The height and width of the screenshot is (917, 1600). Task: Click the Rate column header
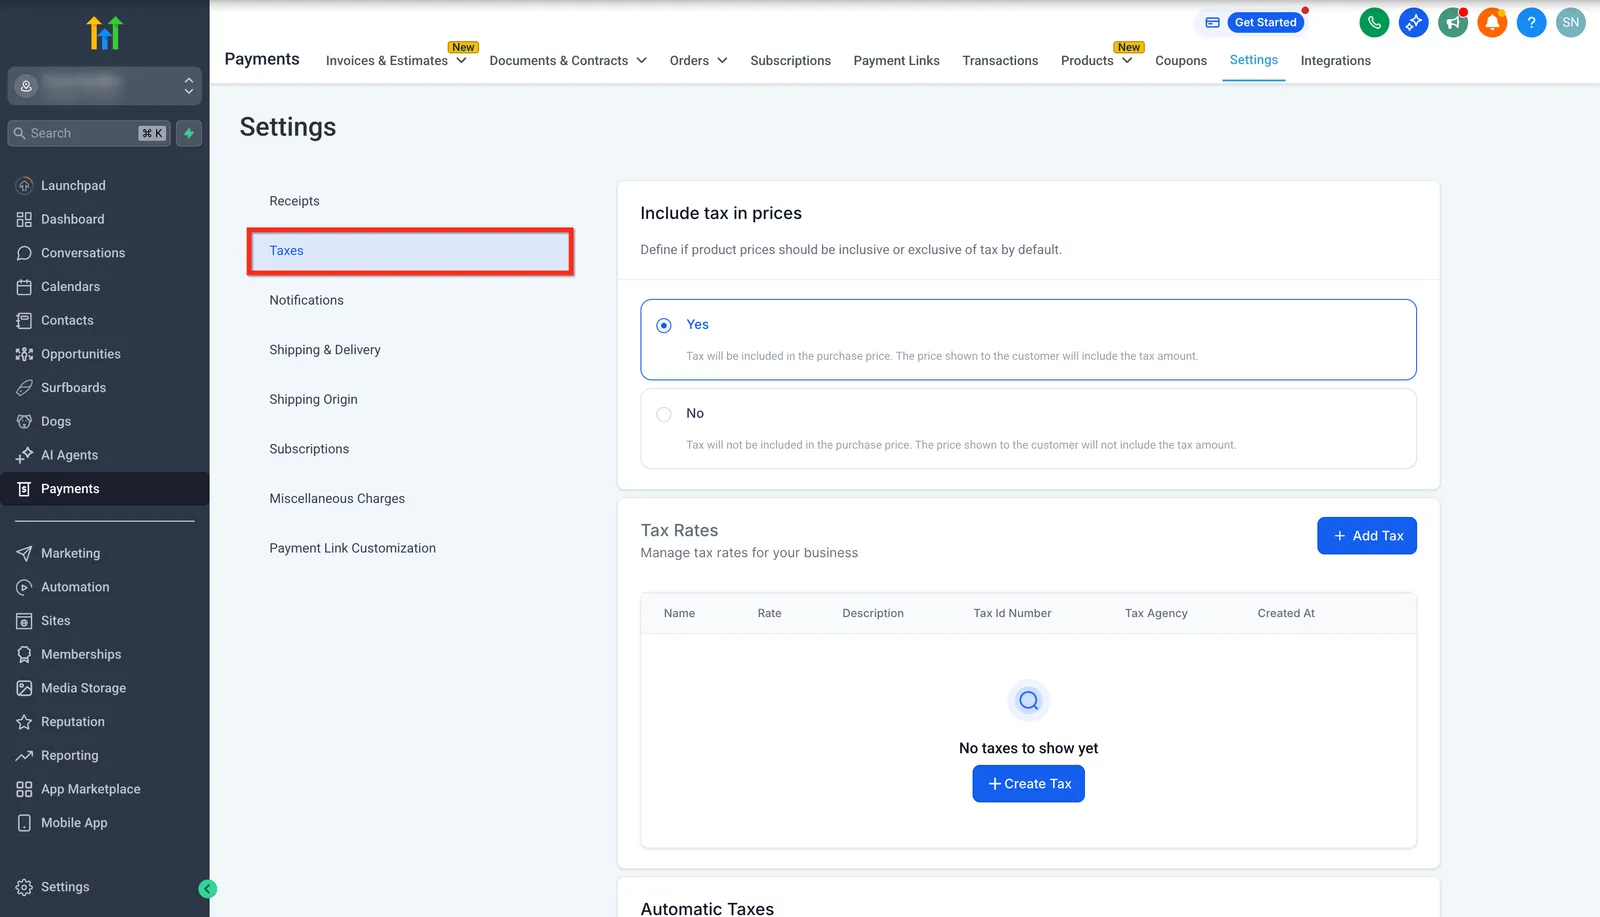tap(769, 614)
